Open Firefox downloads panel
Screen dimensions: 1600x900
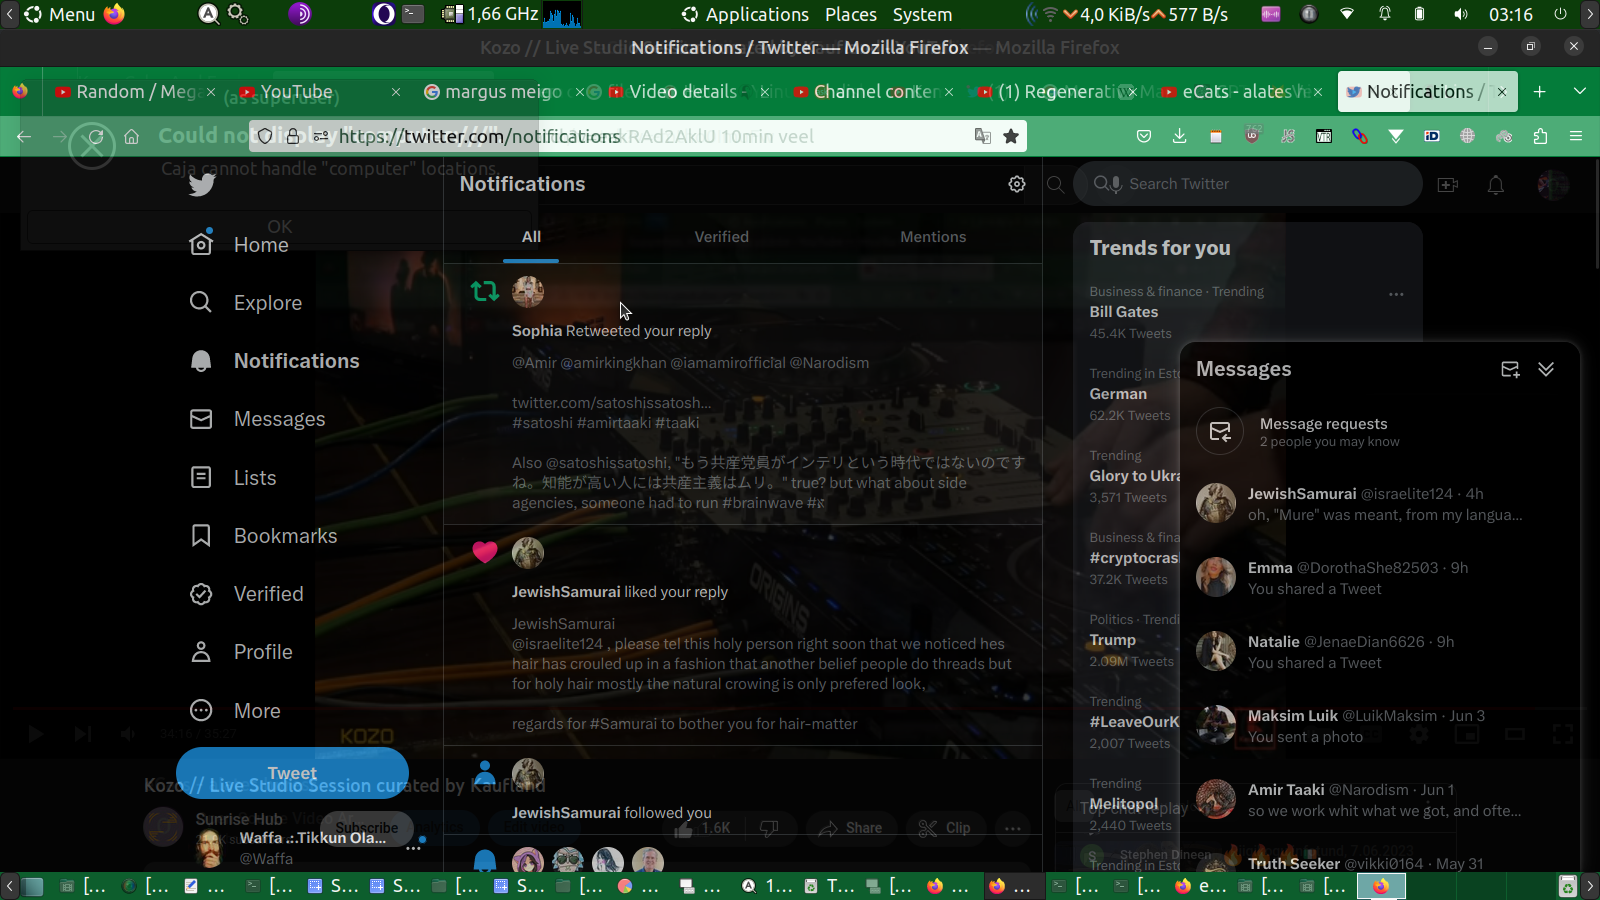[x=1180, y=136]
